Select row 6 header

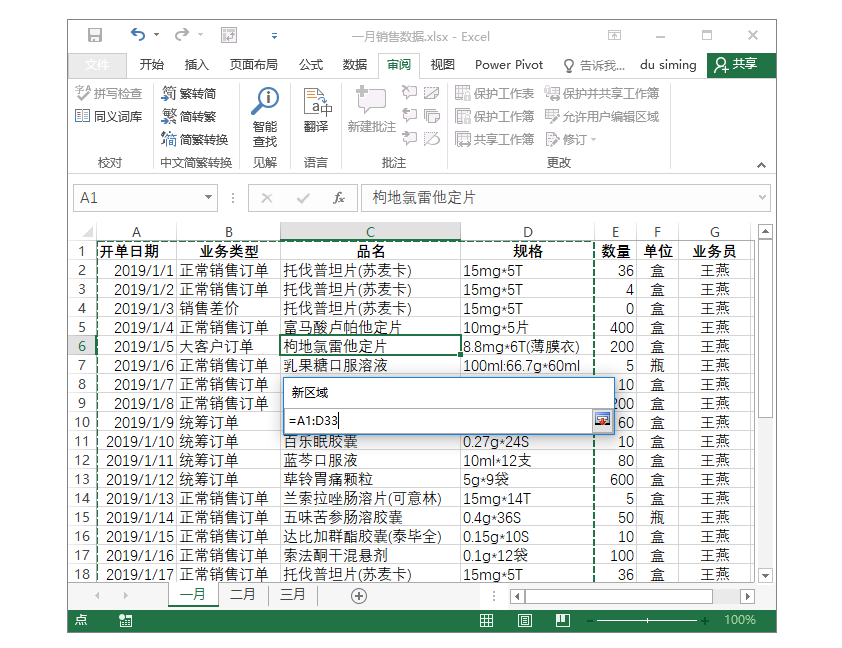pos(82,346)
